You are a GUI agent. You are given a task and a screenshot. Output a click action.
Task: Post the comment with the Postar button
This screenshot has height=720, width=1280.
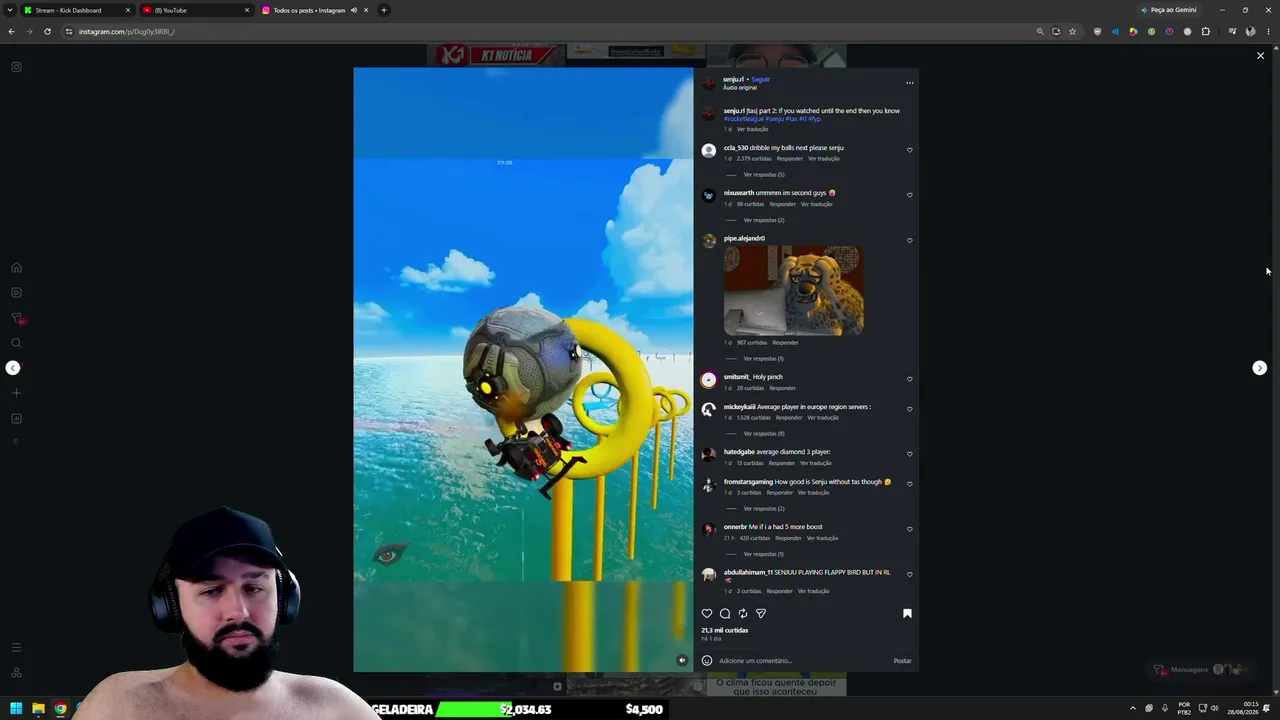[902, 660]
